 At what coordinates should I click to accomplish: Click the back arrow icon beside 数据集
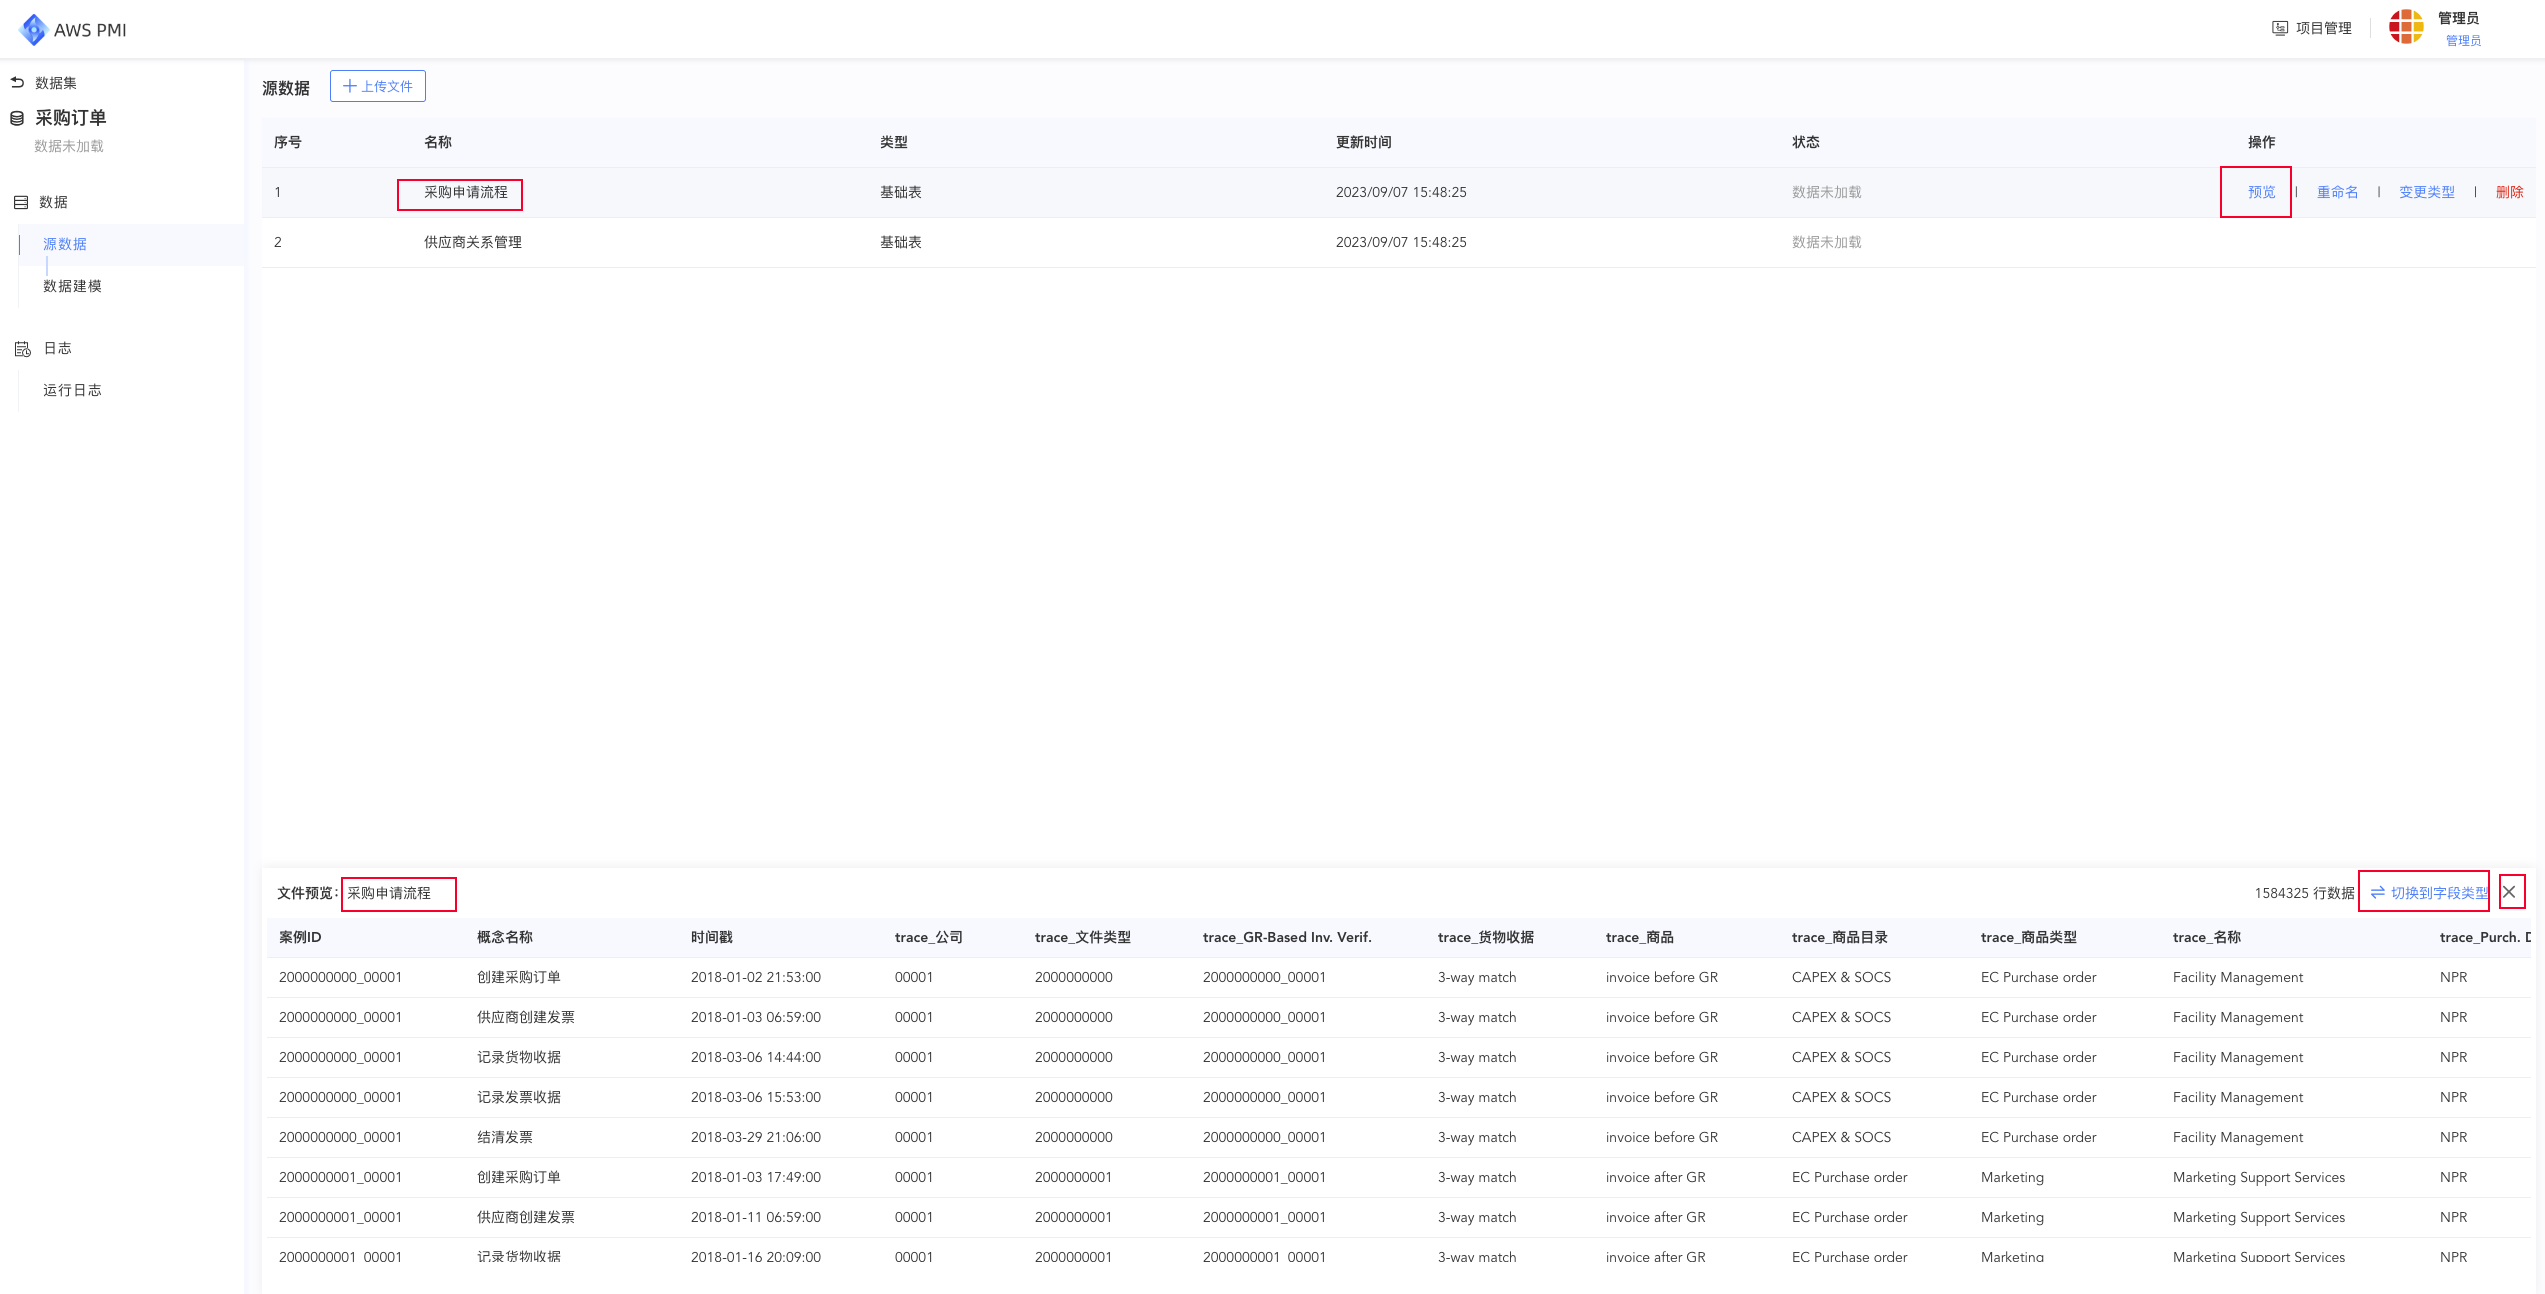pyautogui.click(x=17, y=82)
